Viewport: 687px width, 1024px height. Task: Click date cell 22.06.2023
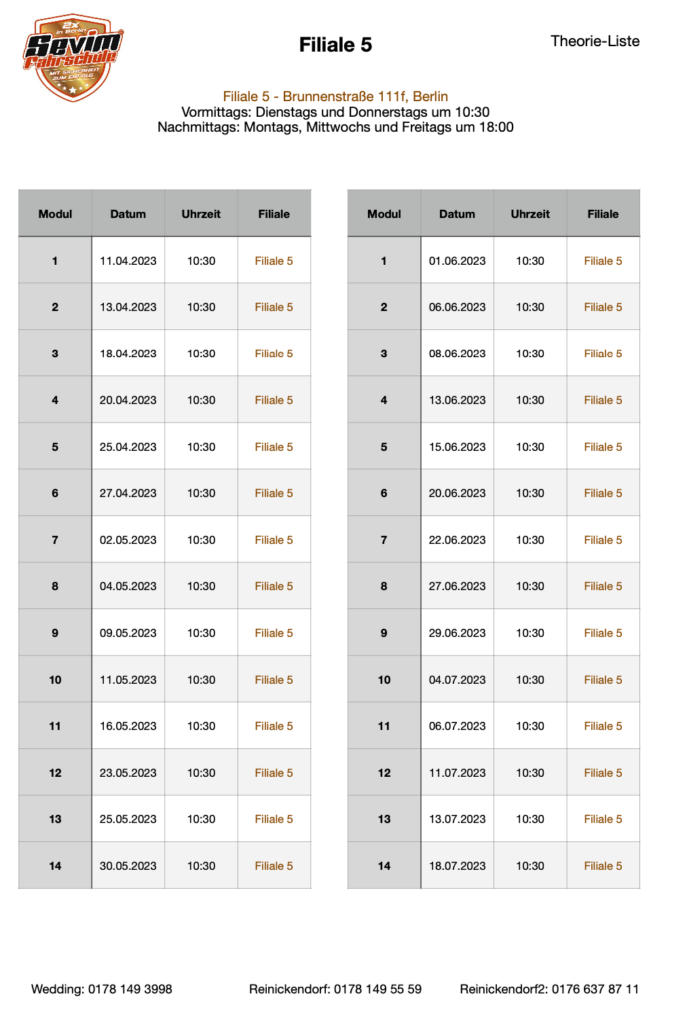click(x=457, y=540)
